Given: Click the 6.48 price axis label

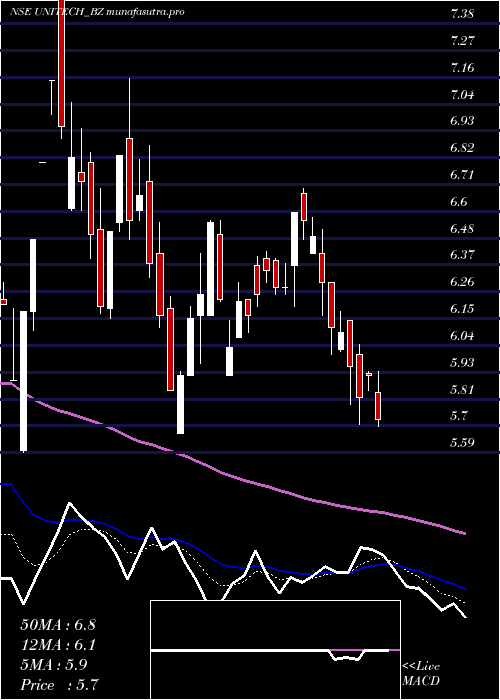Looking at the screenshot, I should 462,229.
